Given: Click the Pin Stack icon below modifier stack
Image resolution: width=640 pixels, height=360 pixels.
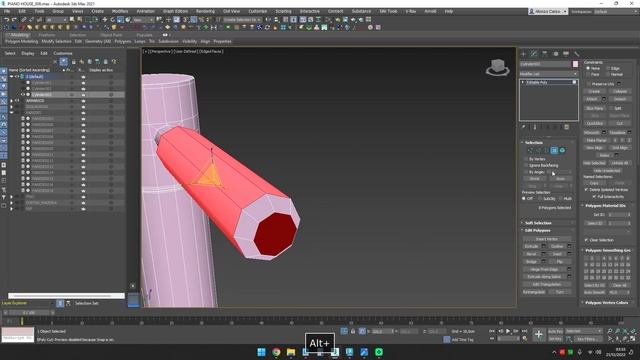Looking at the screenshot, I should coord(524,127).
